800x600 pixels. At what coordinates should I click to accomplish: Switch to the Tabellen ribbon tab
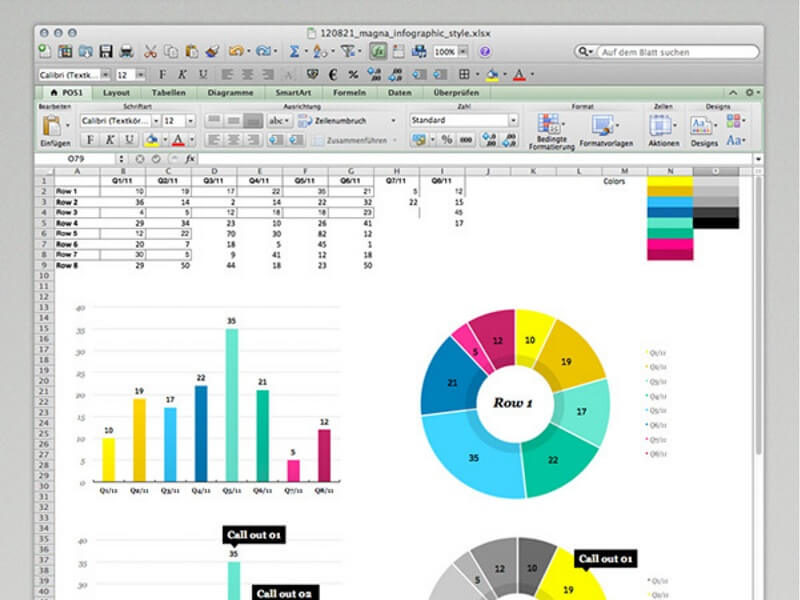(168, 92)
